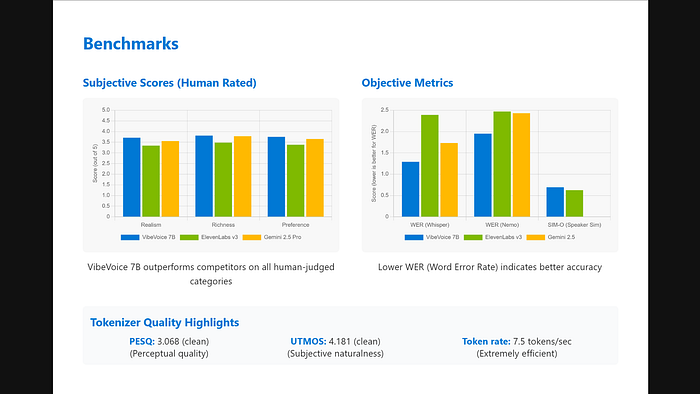This screenshot has height=394, width=700.
Task: Toggle ElevenLabs v3 legend in Objective Metrics chart
Action: coord(493,237)
